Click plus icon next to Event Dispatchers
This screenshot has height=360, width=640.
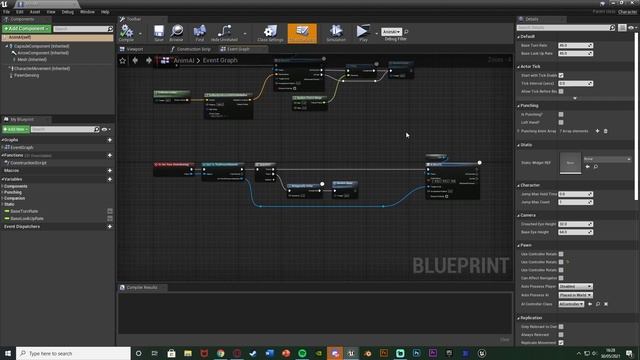tap(109, 227)
